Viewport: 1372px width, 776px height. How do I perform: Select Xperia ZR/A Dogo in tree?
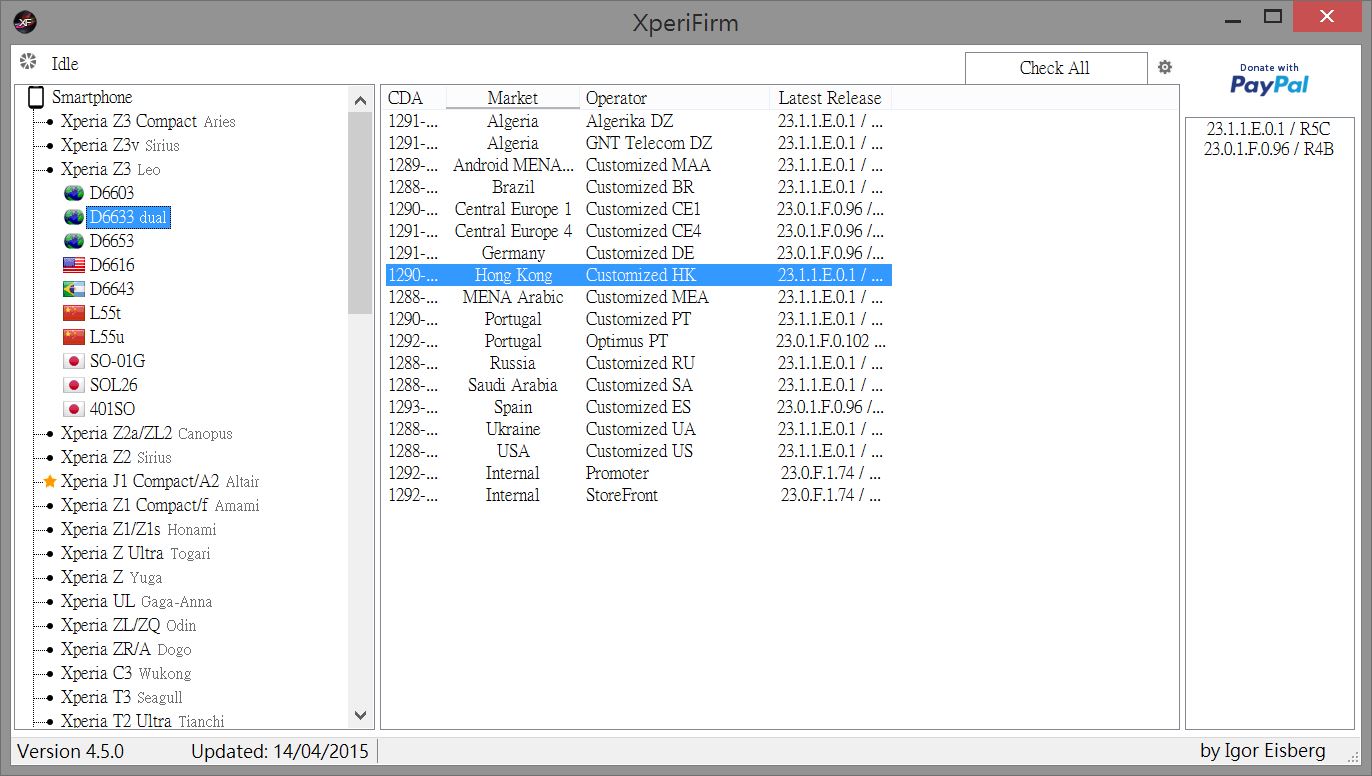tap(125, 649)
